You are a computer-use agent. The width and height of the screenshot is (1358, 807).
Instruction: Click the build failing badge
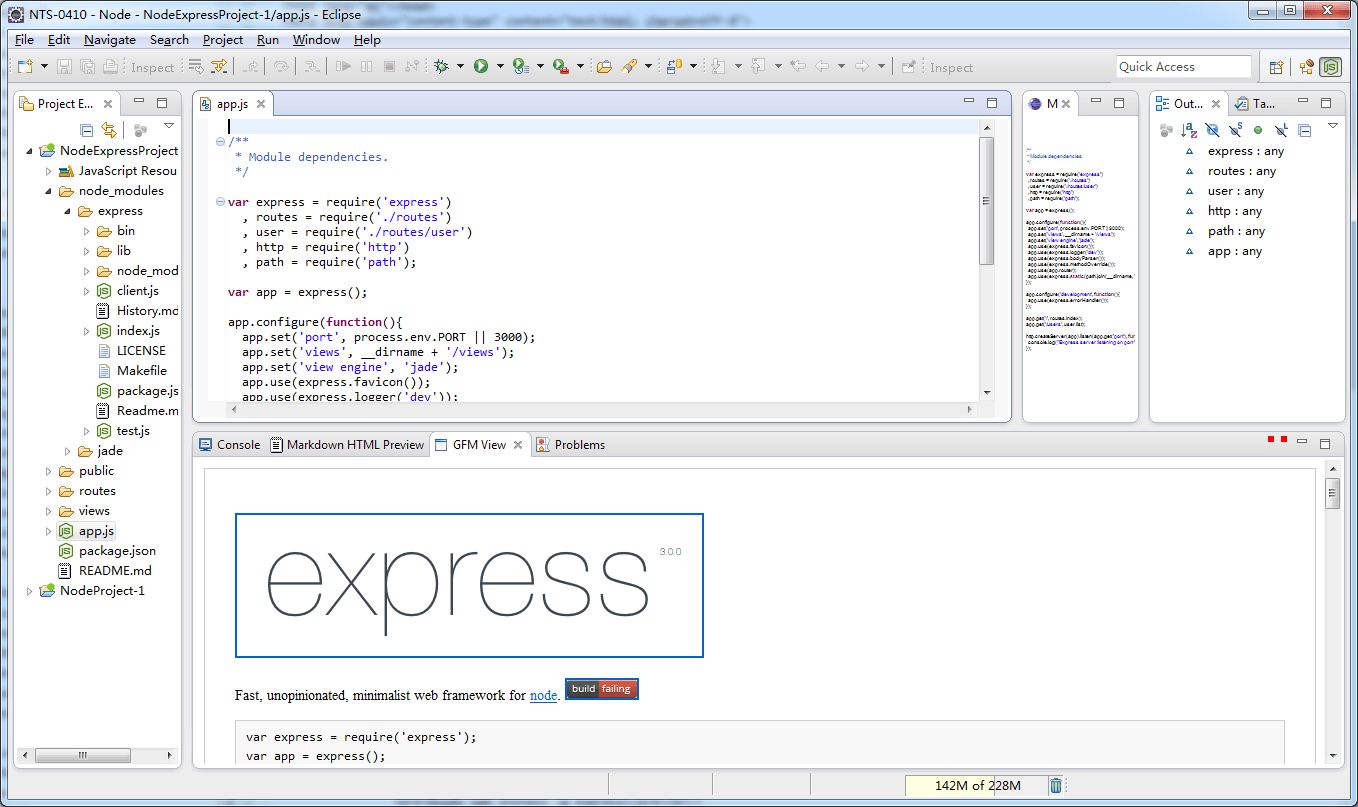[601, 689]
